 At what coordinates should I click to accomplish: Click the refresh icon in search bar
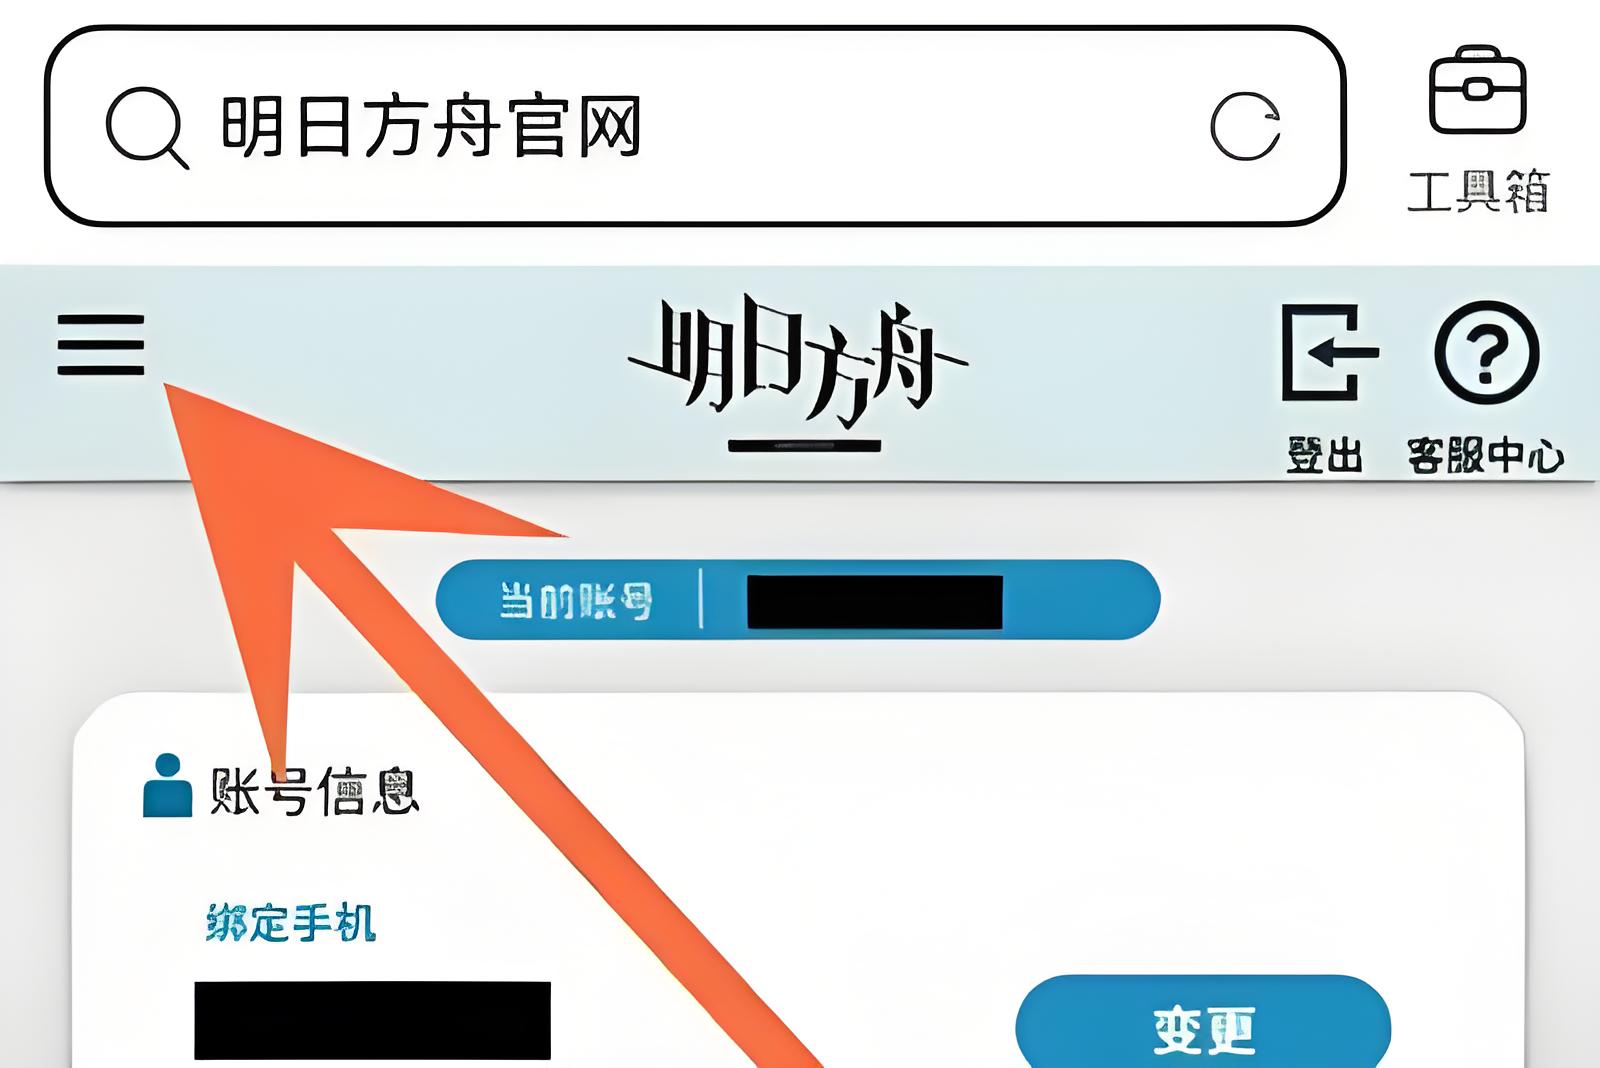[1245, 127]
